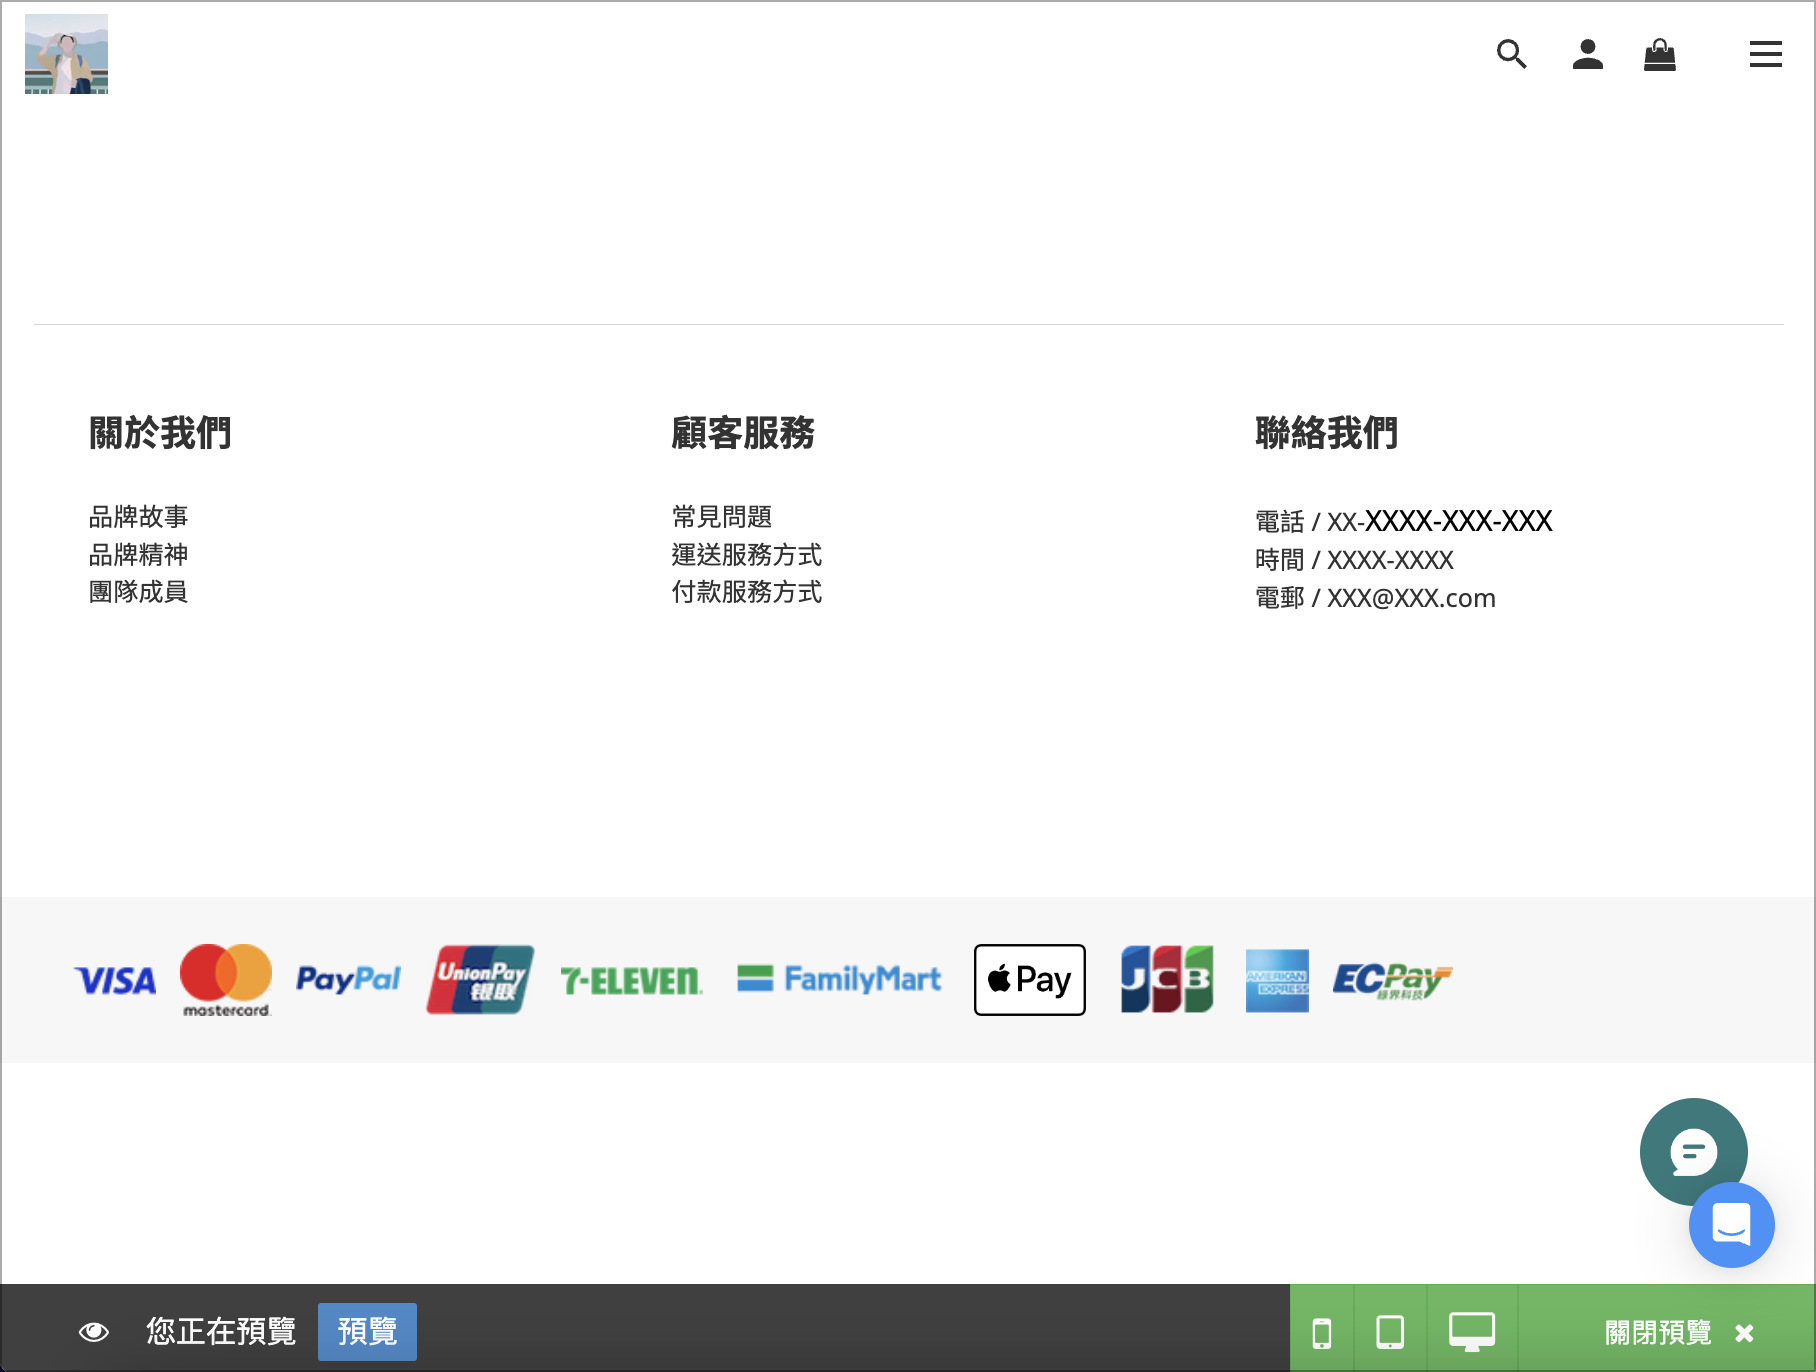Open the 品牌故事 link
Viewport: 1816px width, 1372px height.
(x=138, y=517)
